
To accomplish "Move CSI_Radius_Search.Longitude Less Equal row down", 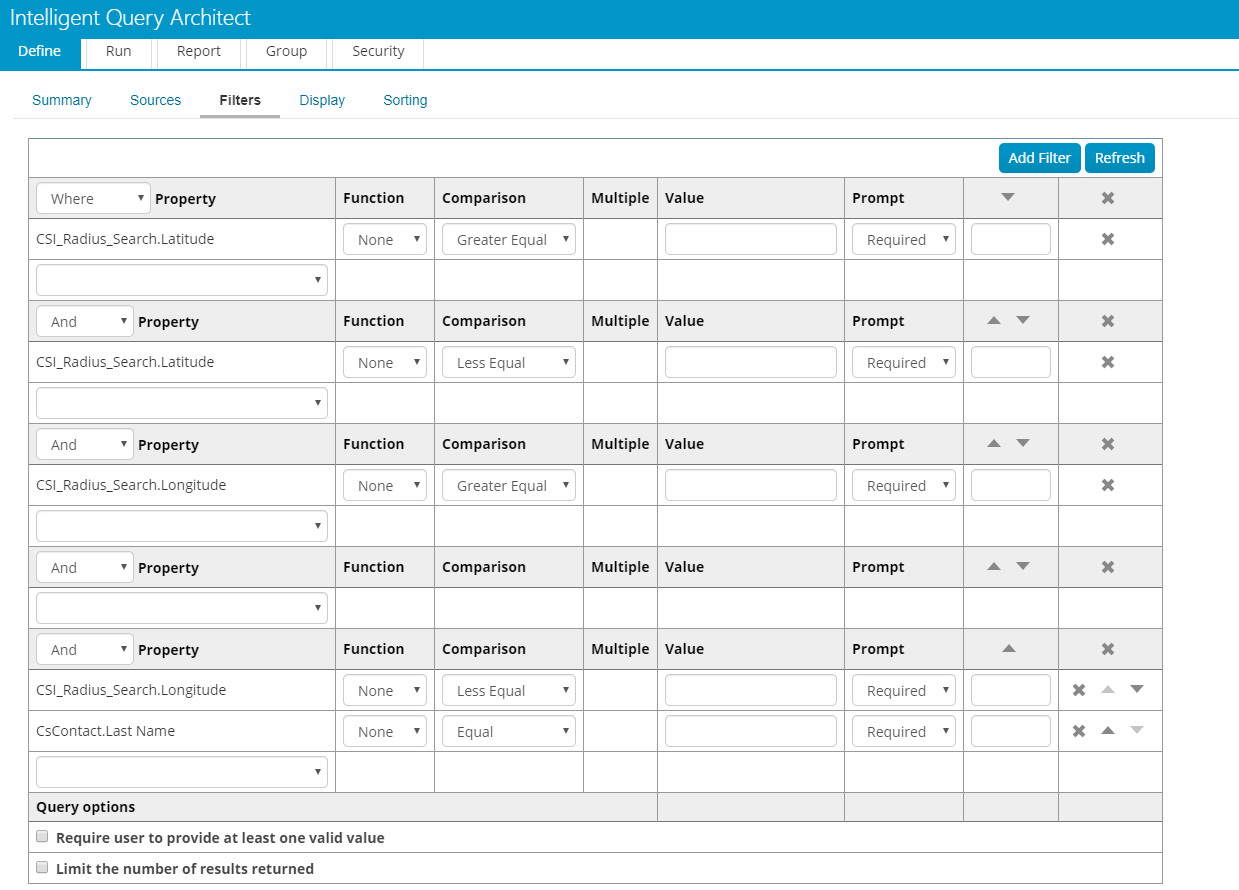I will coord(1136,689).
